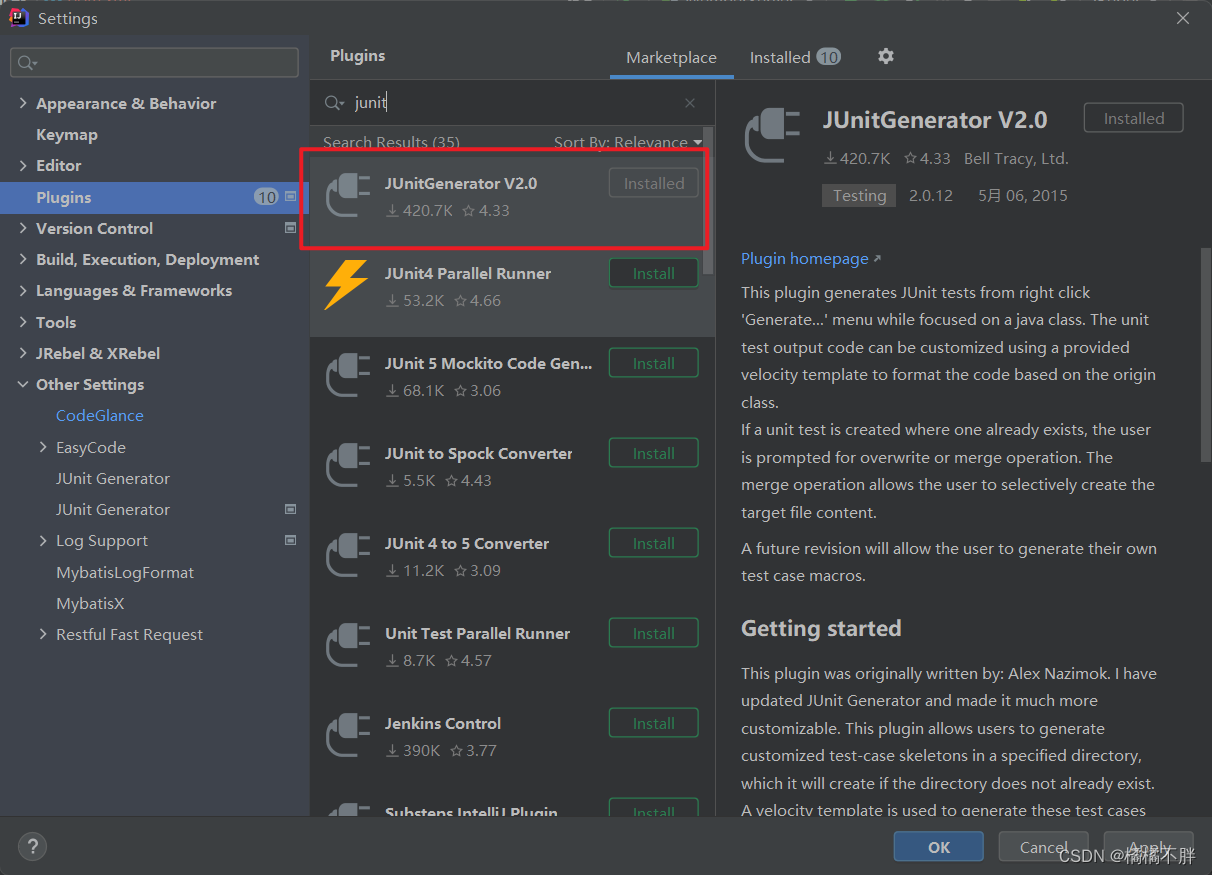Open the Plugin homepage link
1212x875 pixels.
(811, 258)
